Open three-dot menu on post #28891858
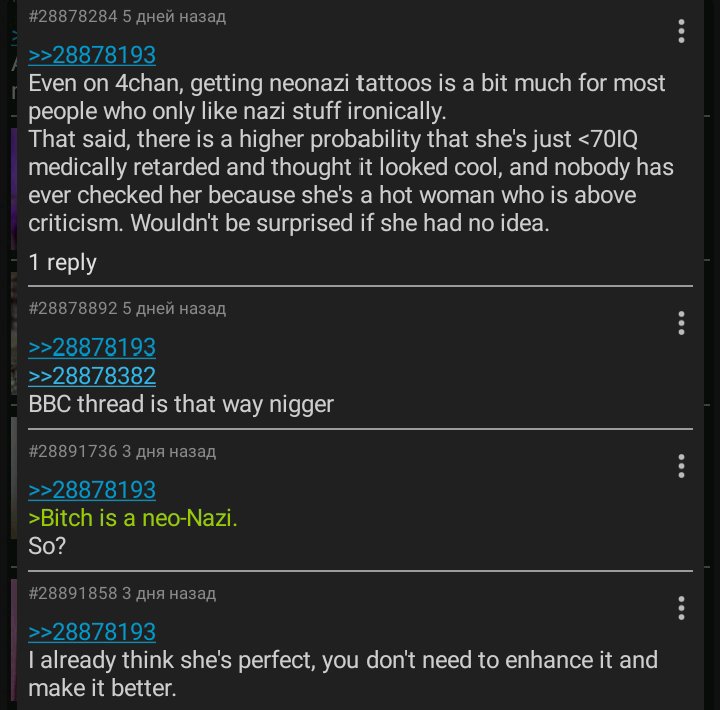Image resolution: width=720 pixels, height=710 pixels. coord(681,608)
